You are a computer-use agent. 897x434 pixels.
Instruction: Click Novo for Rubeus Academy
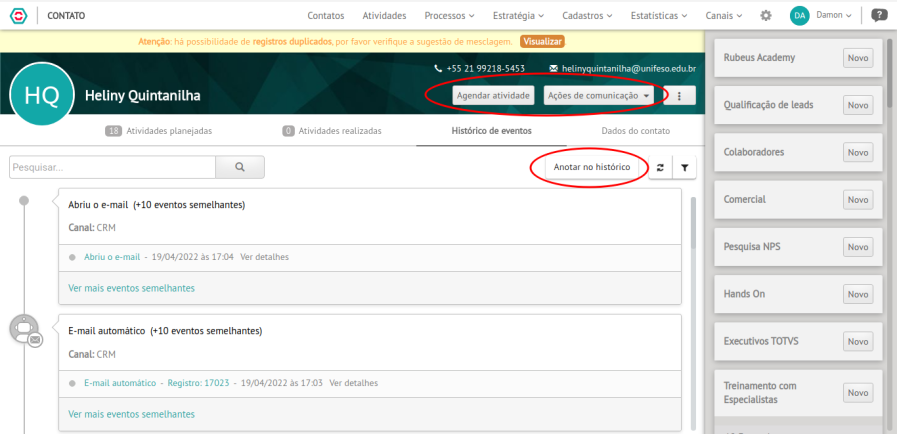(x=858, y=58)
